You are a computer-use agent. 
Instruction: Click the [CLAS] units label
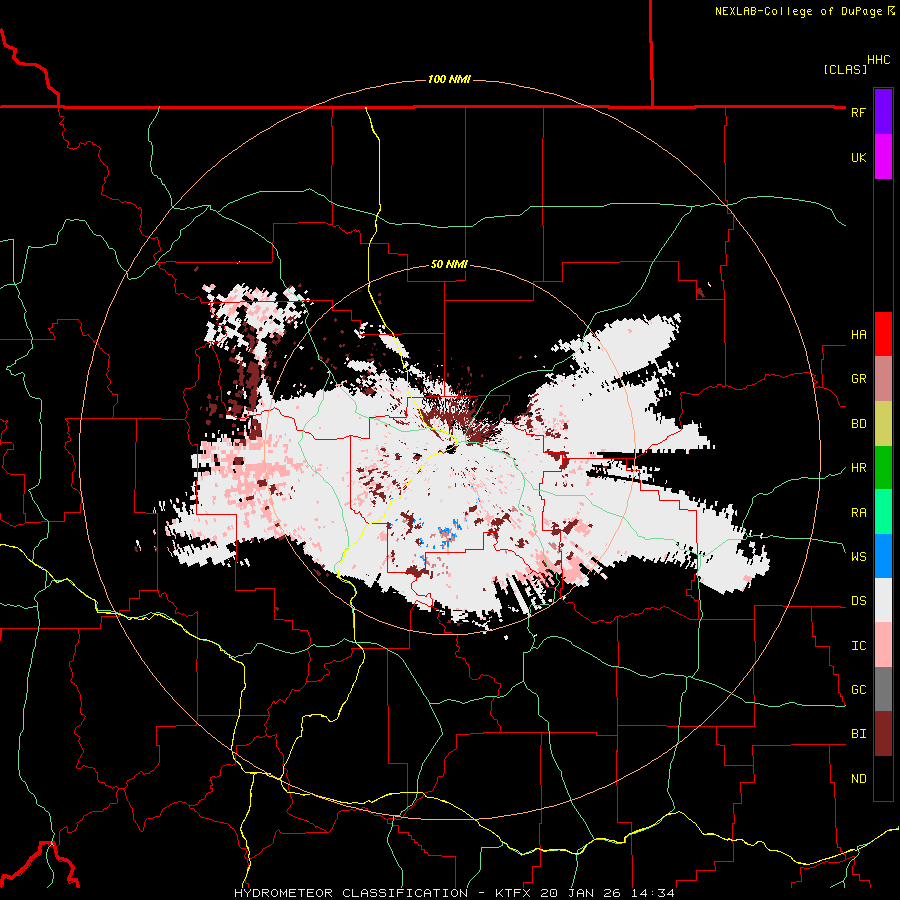[845, 69]
